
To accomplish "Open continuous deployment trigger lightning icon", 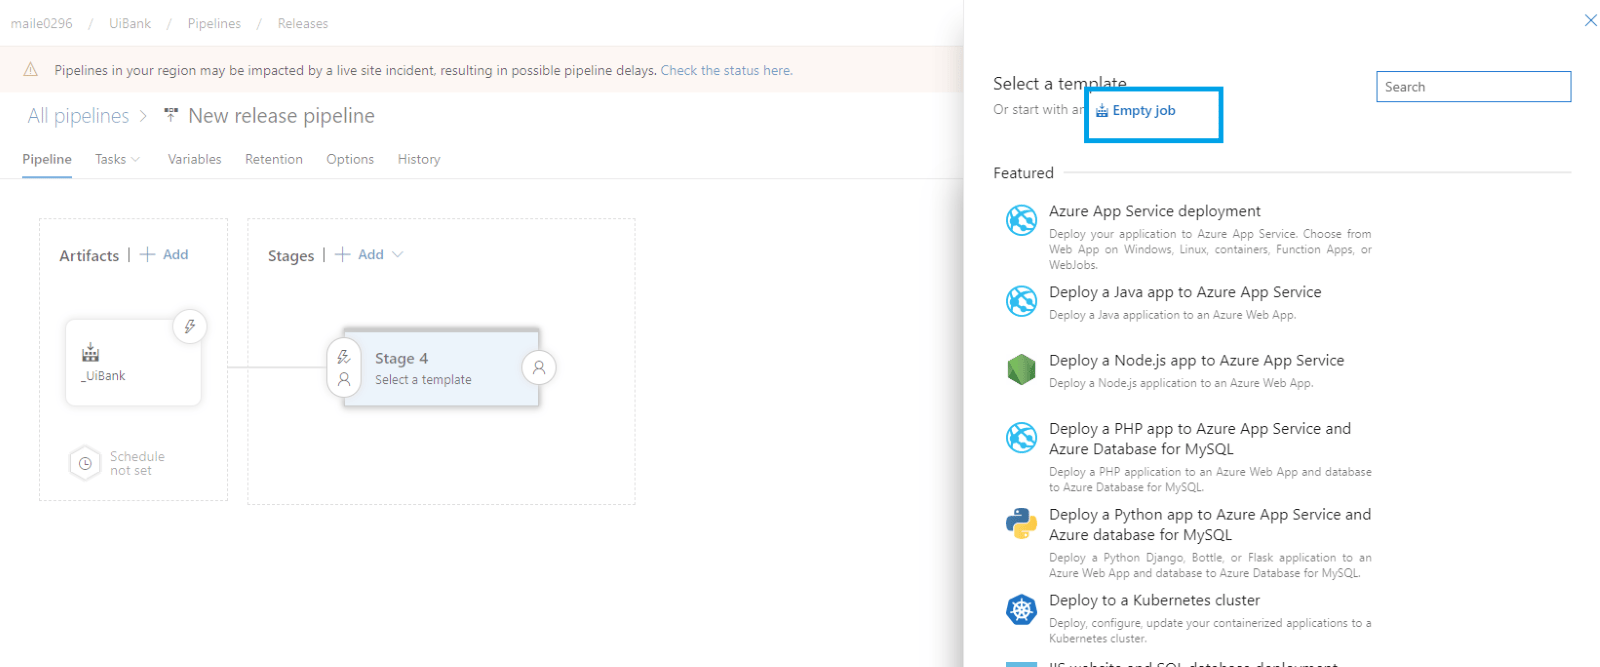I will (189, 326).
